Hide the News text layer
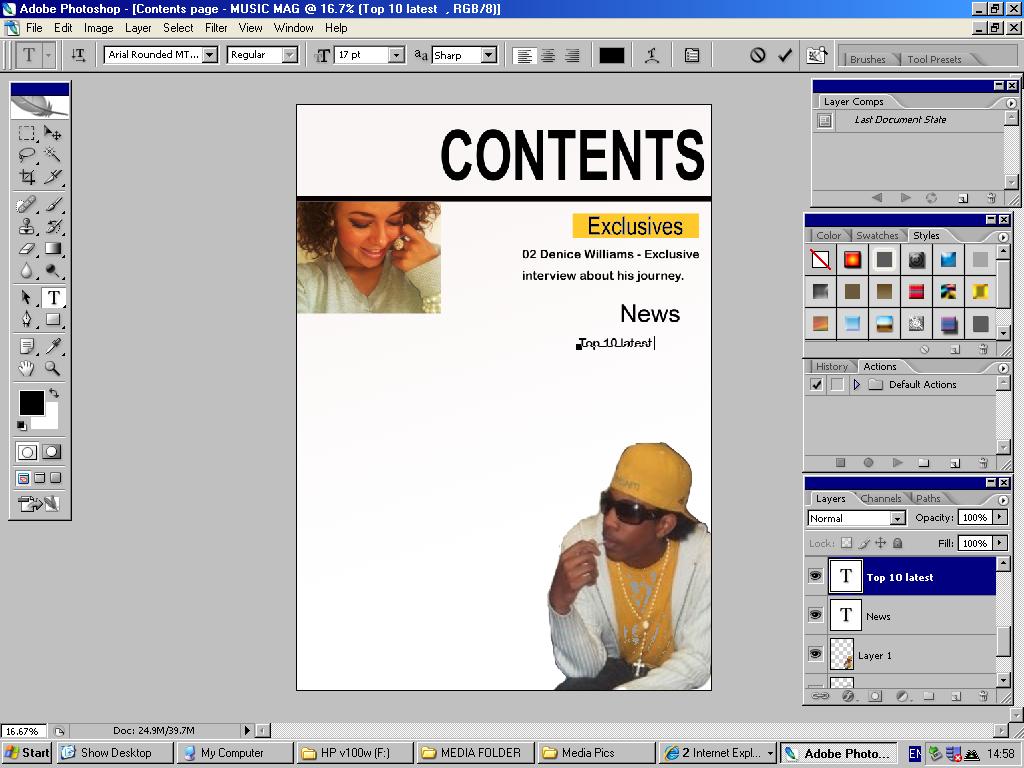Screen dimensions: 1024x768 pyautogui.click(x=815, y=615)
